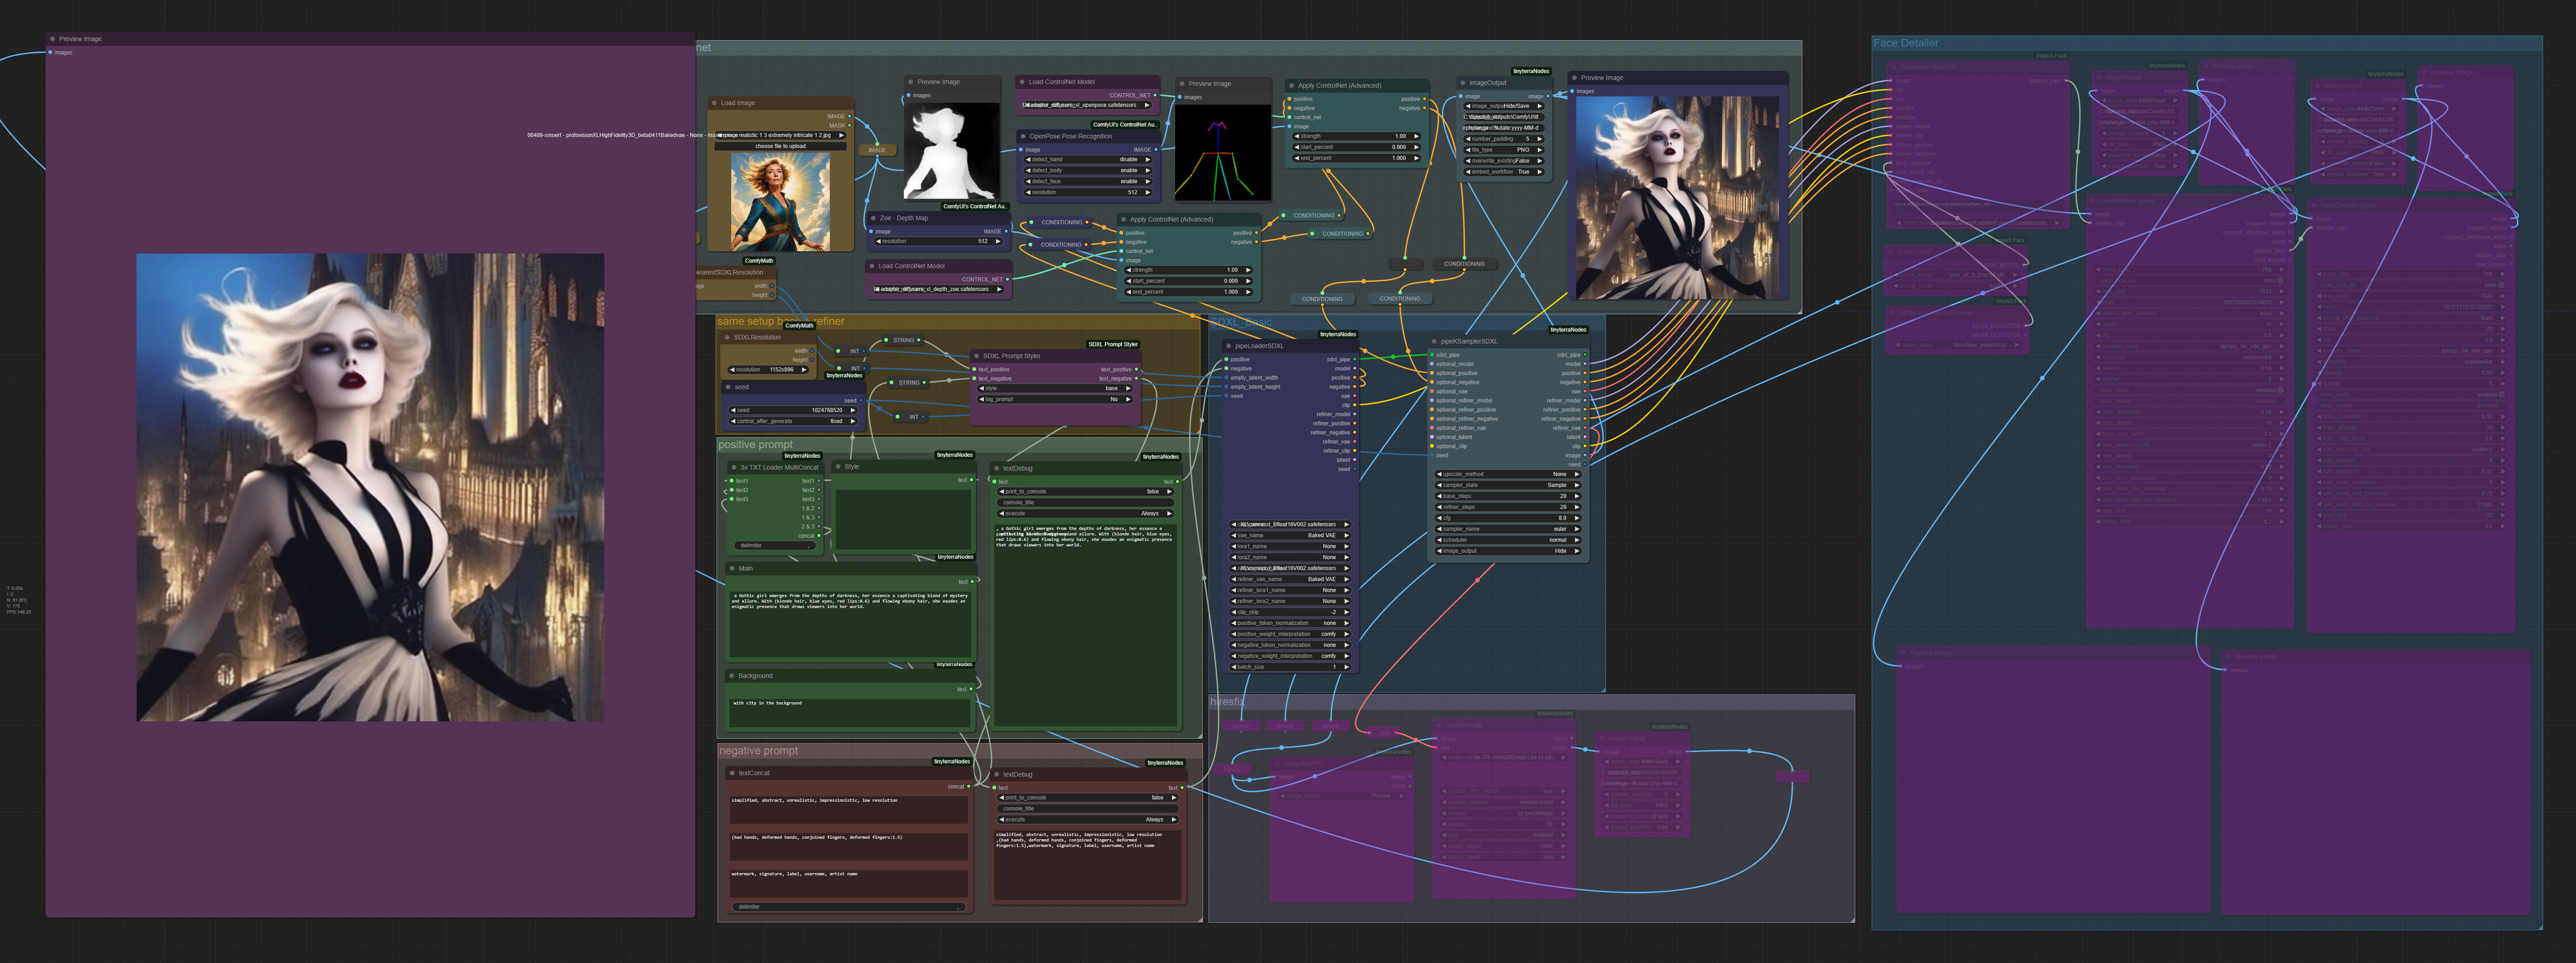The height and width of the screenshot is (963, 2576).
Task: Collapse the Load ControlNet Model node for openpose
Action: coord(1022,82)
